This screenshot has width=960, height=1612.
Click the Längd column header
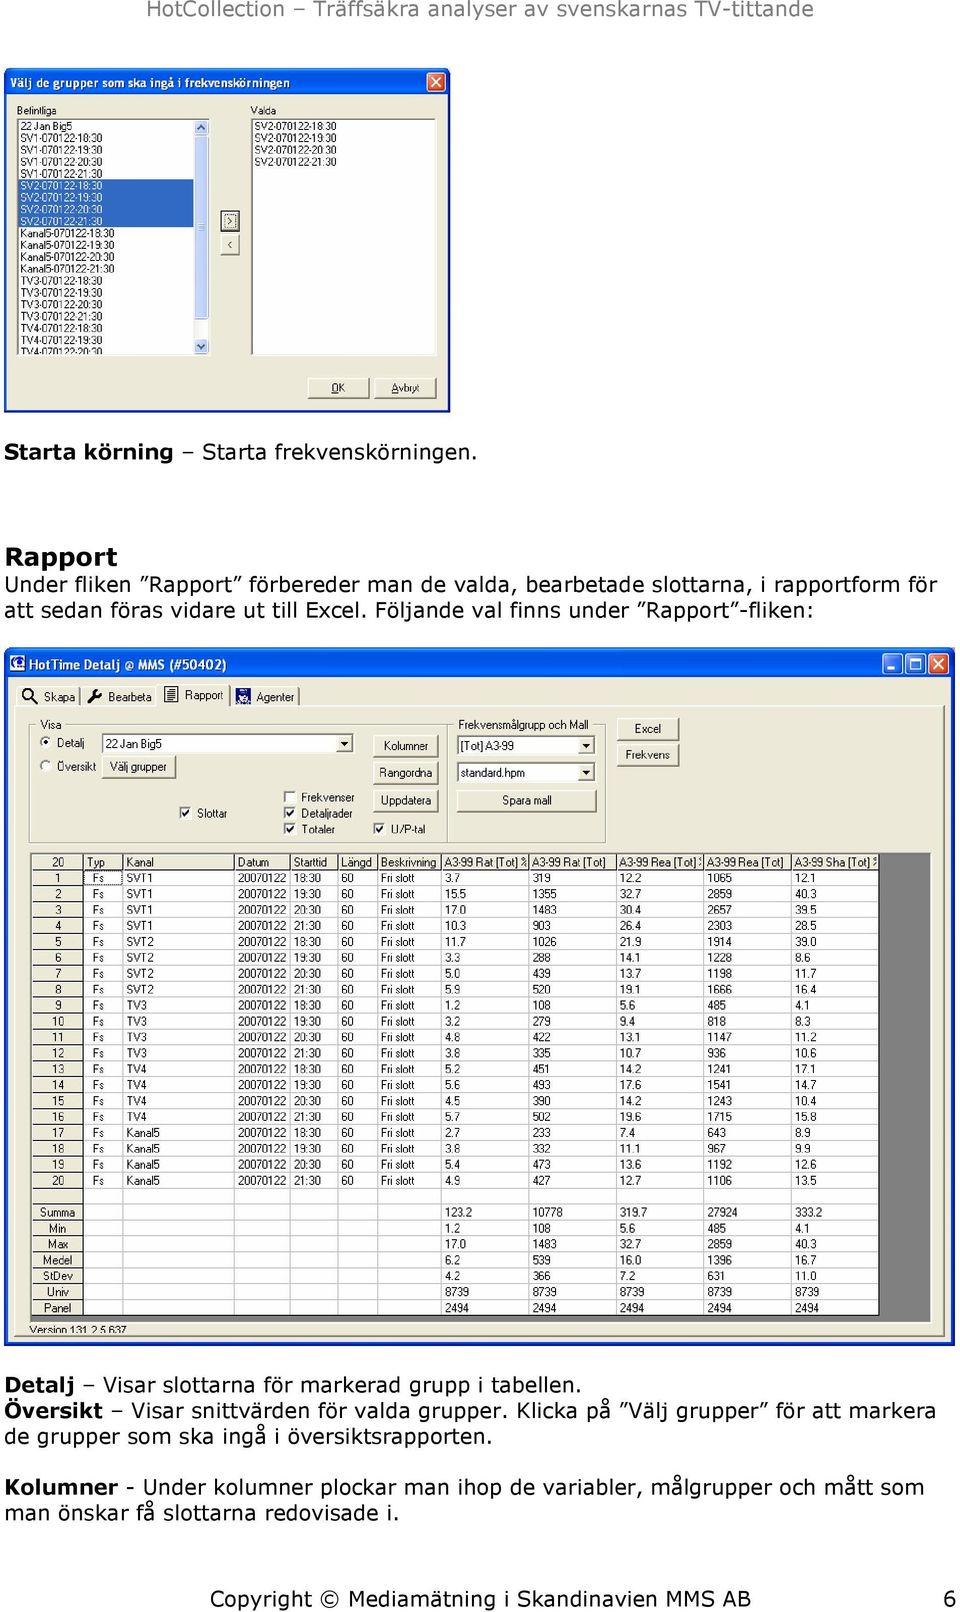357,862
